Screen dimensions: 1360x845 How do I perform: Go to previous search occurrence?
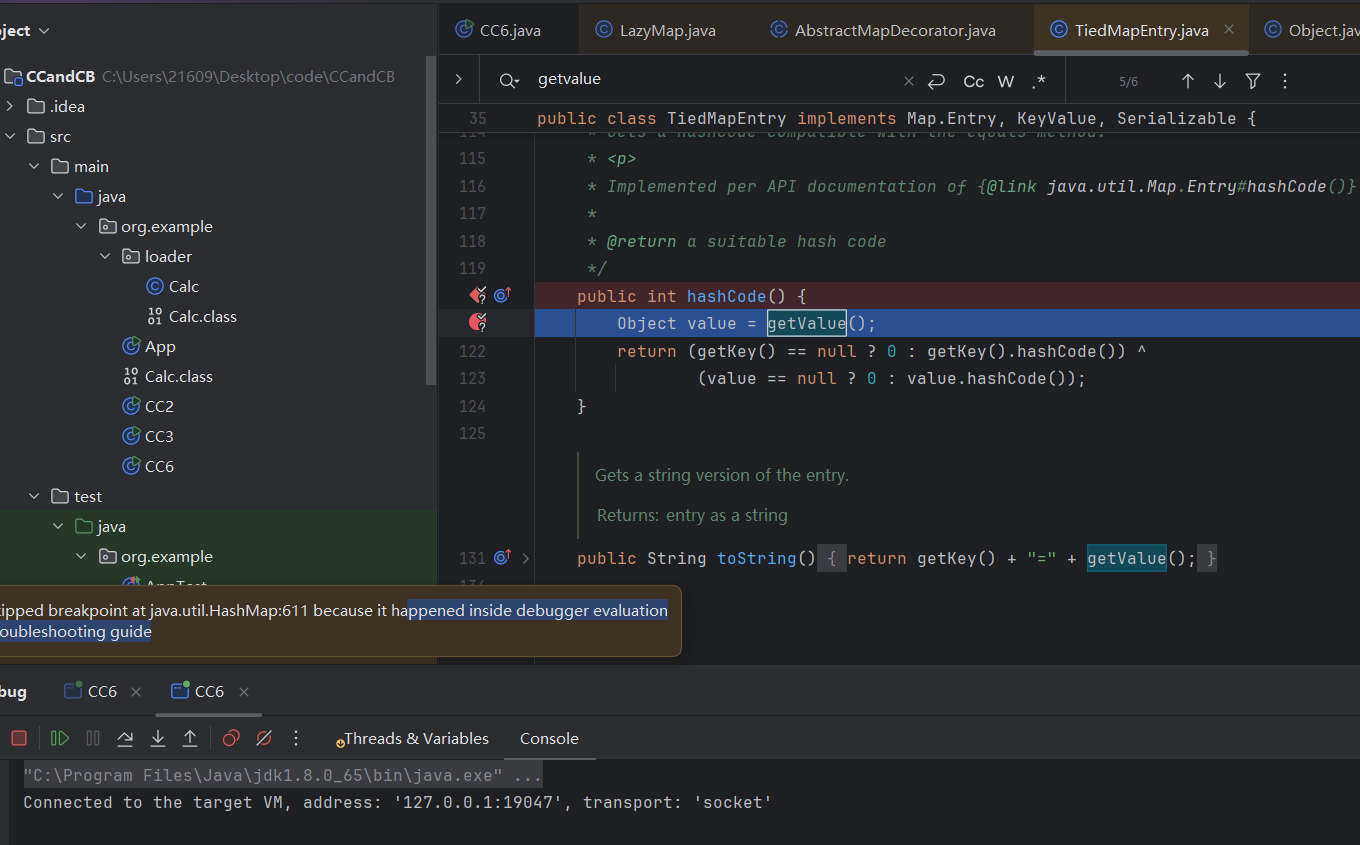(1187, 81)
